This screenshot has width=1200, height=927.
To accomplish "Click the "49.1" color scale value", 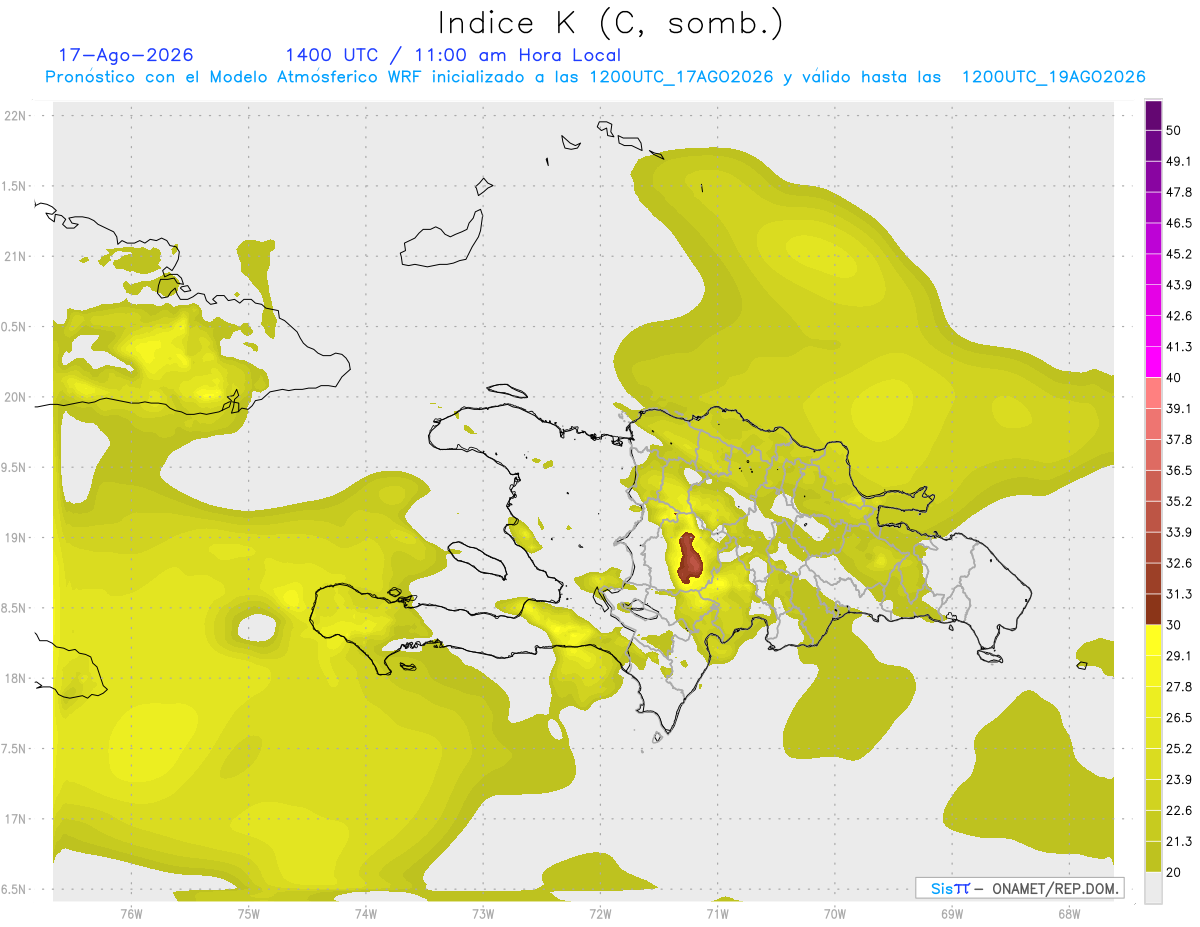I will (x=1179, y=161).
